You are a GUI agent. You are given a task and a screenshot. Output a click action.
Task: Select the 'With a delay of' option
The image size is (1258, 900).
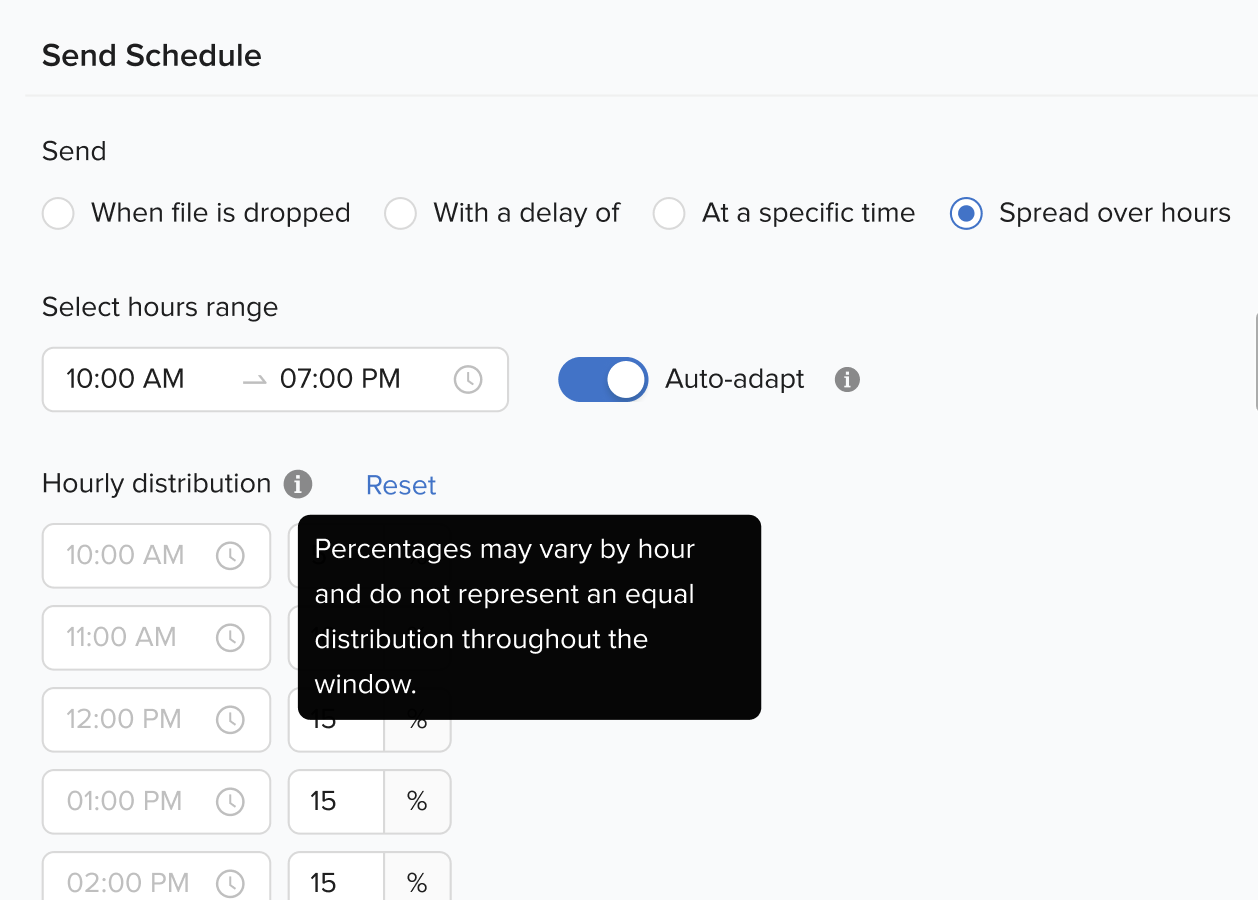(x=401, y=214)
